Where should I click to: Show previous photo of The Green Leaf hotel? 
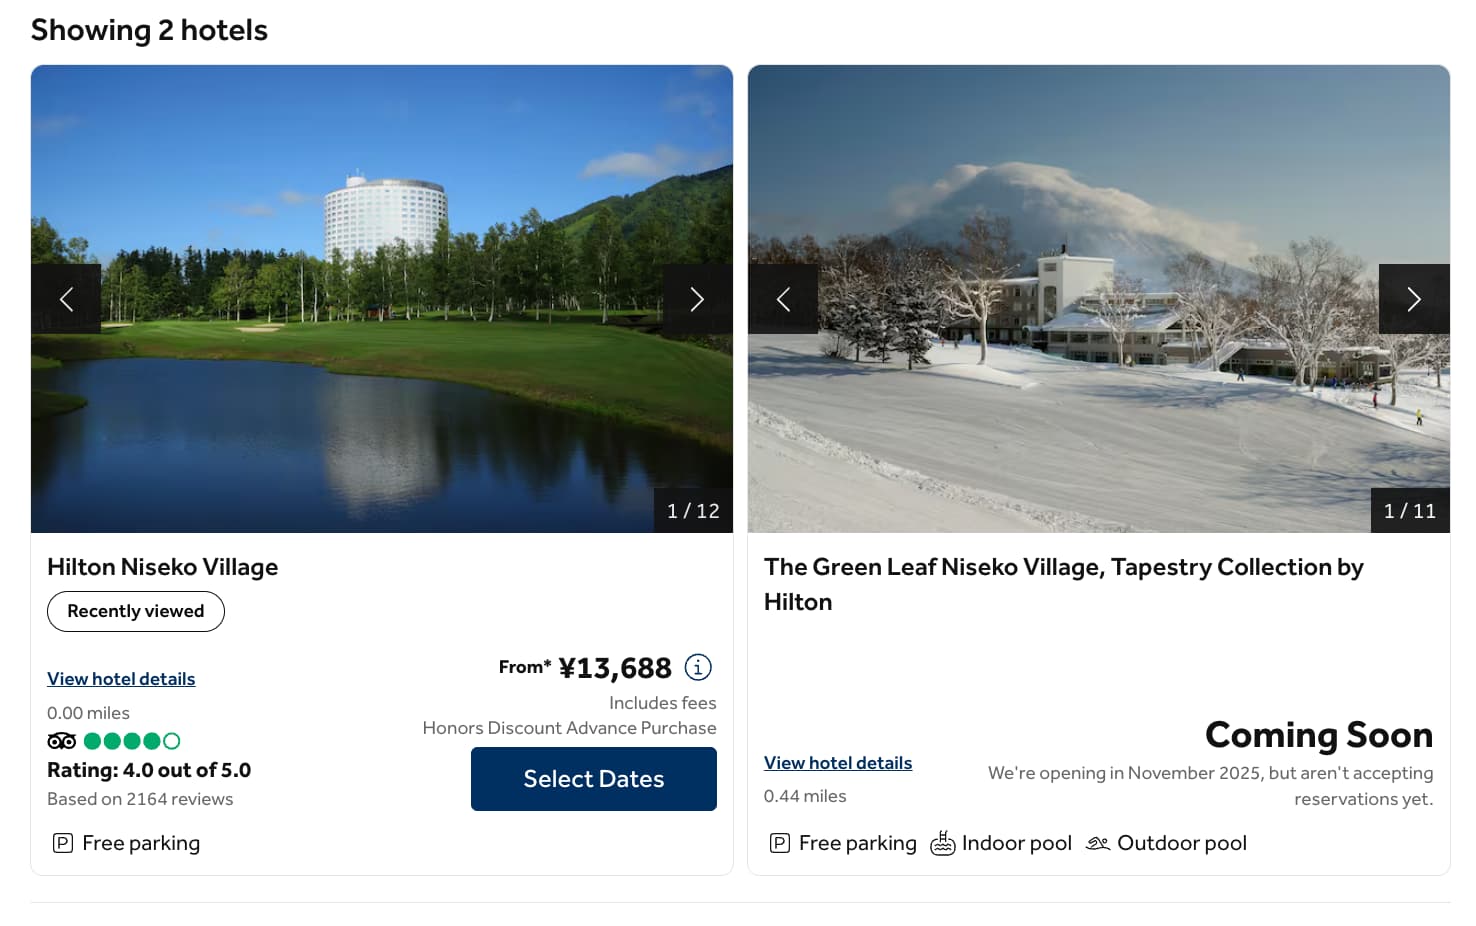coord(783,299)
